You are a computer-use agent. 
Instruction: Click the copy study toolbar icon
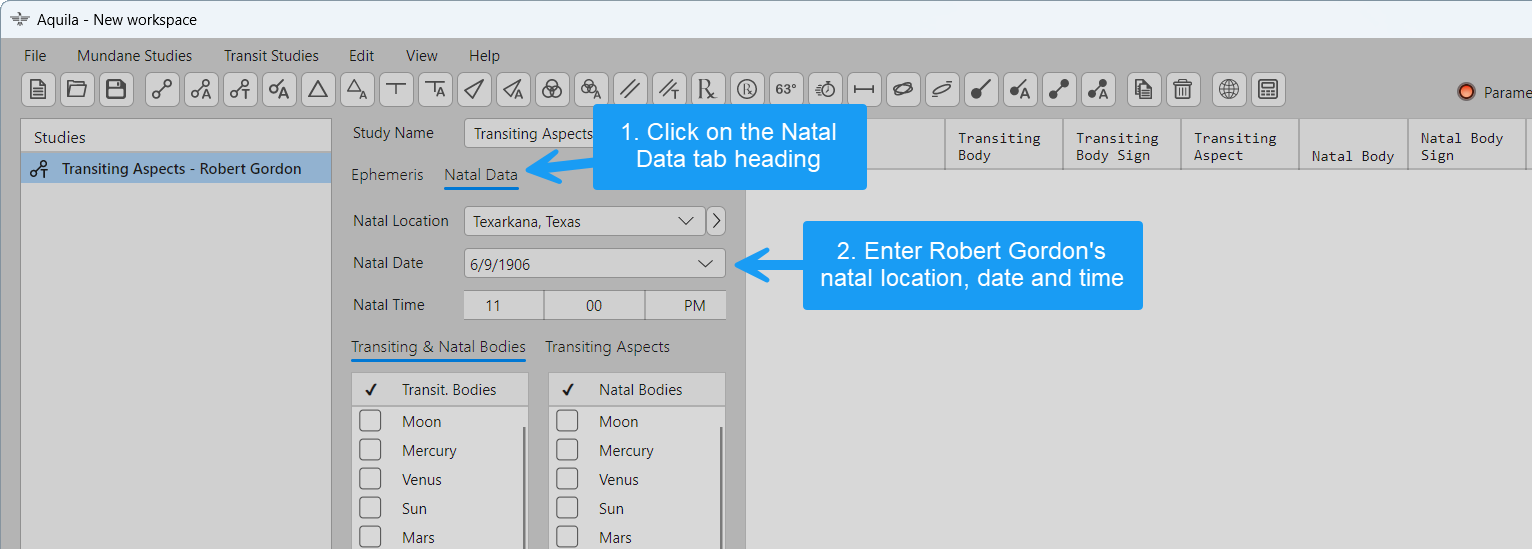pyautogui.click(x=1144, y=89)
